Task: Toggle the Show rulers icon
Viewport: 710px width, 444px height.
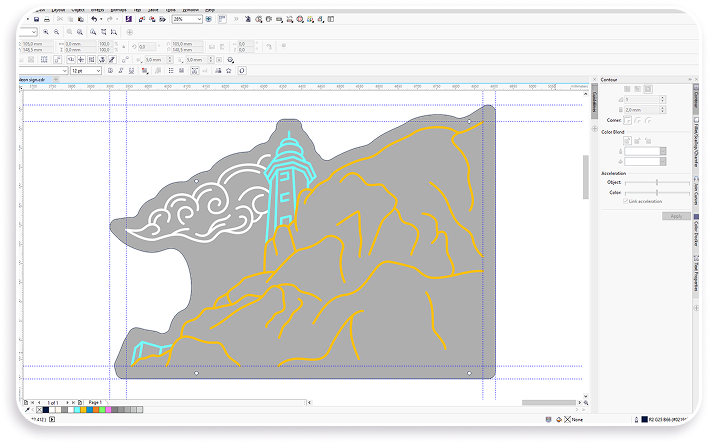Action: [x=222, y=19]
